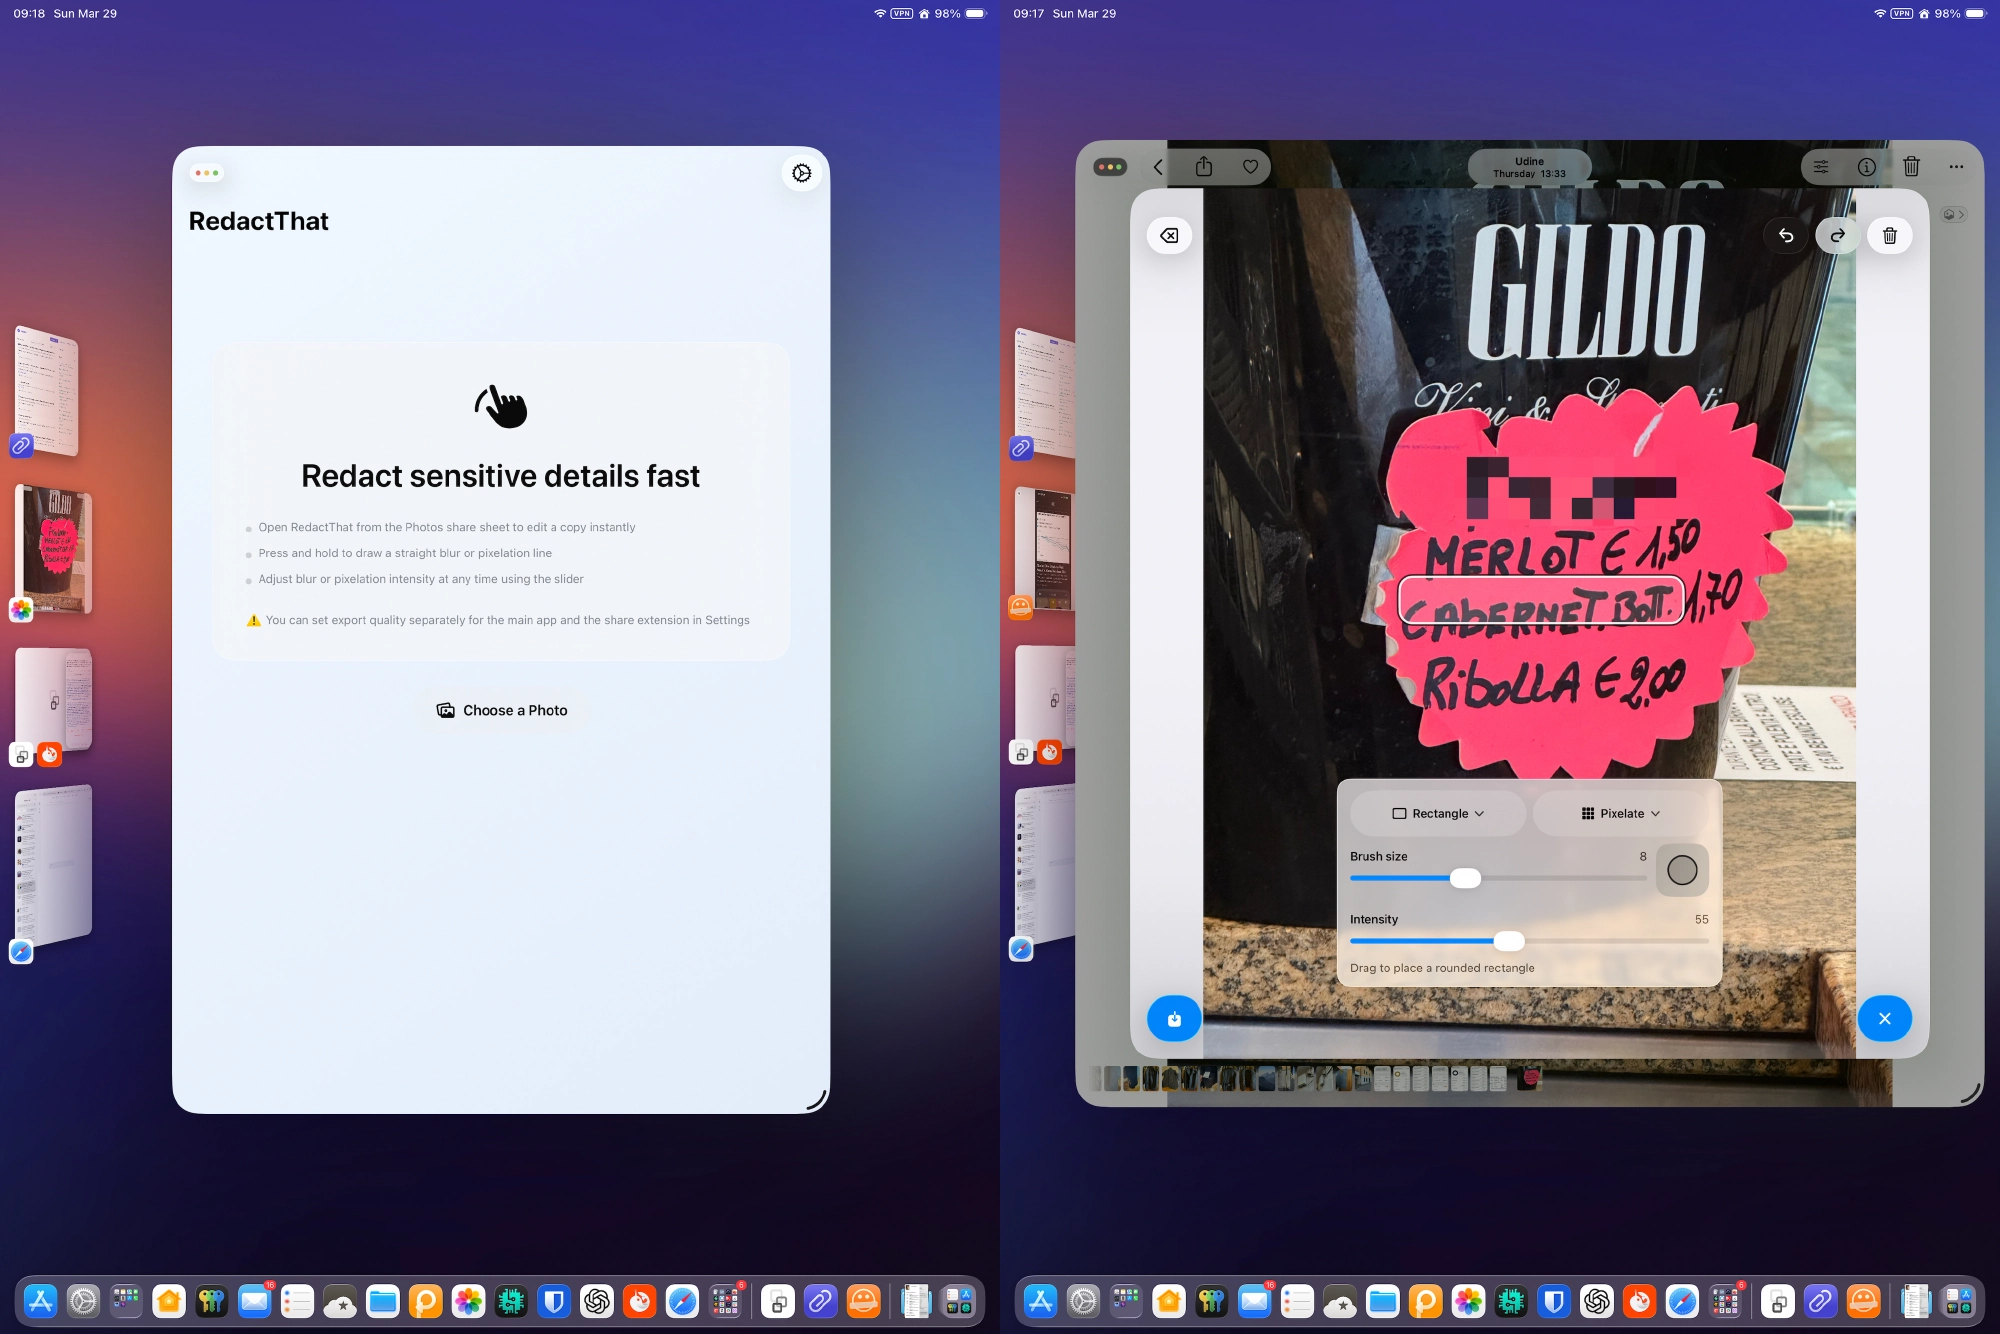The width and height of the screenshot is (2000, 1334).
Task: Launch Safari from the right screen dock
Action: tap(1682, 1301)
